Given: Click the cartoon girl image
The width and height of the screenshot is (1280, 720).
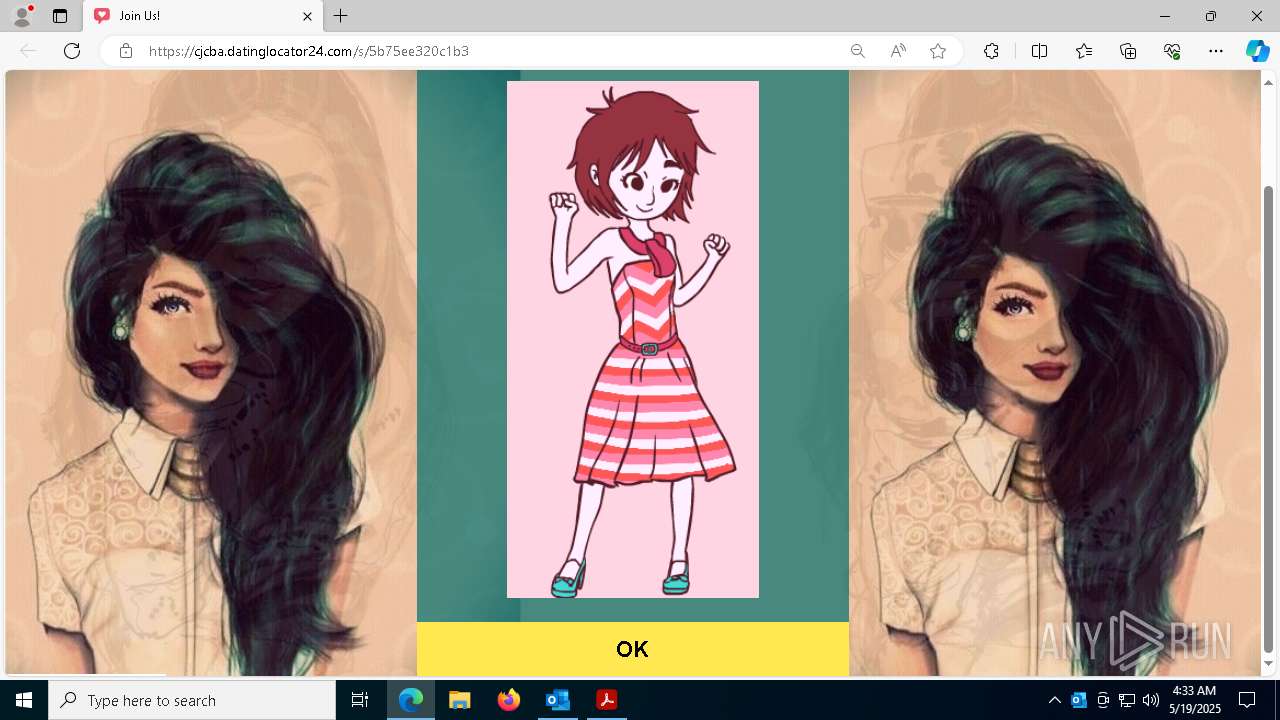Looking at the screenshot, I should click(633, 339).
